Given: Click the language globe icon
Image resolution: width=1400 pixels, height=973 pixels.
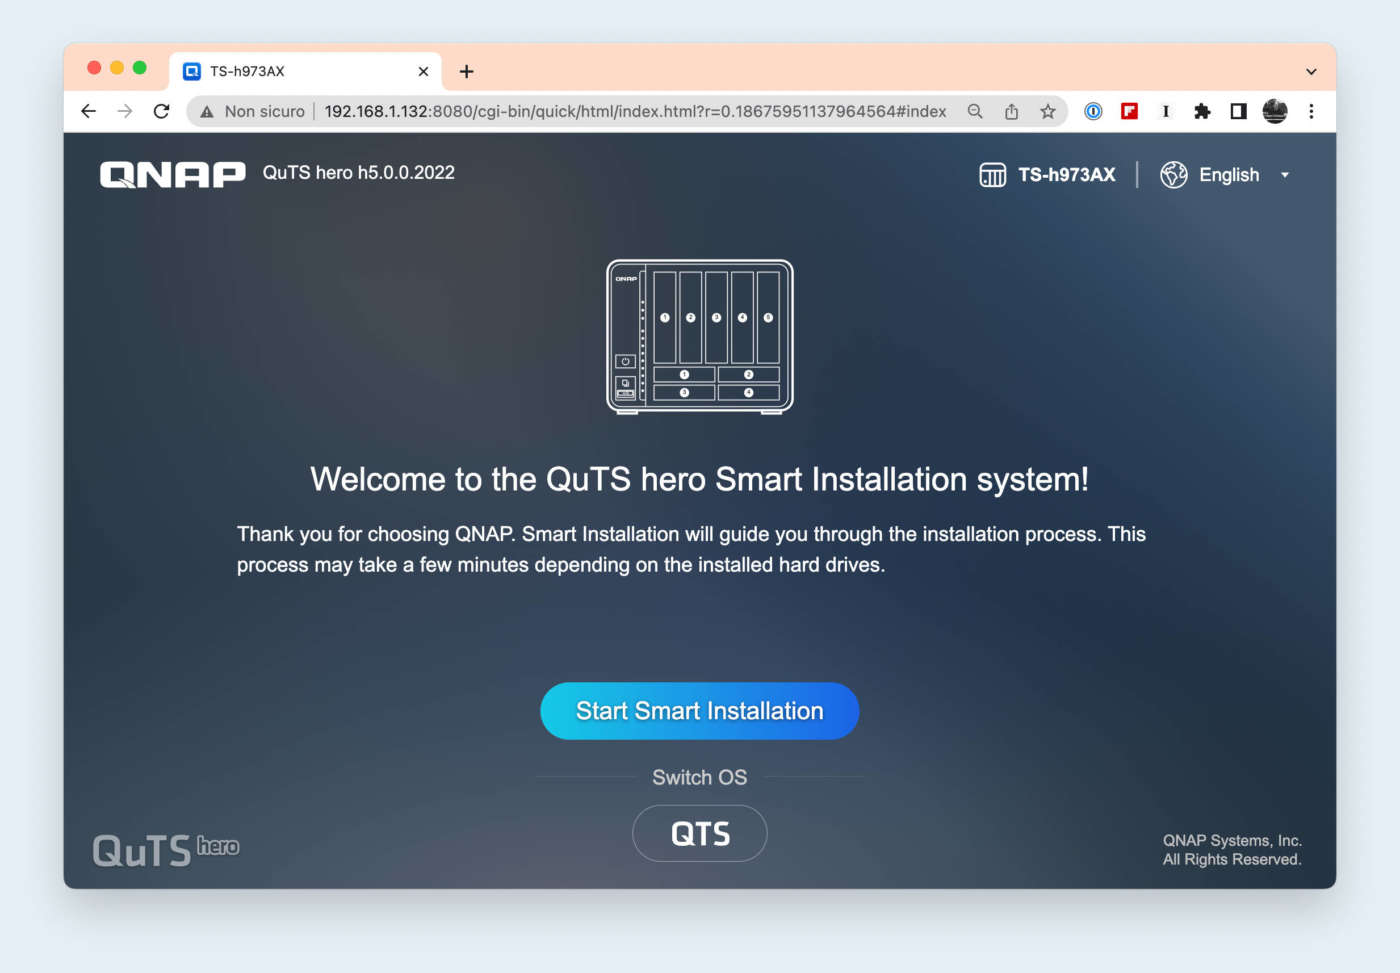Looking at the screenshot, I should pos(1173,175).
